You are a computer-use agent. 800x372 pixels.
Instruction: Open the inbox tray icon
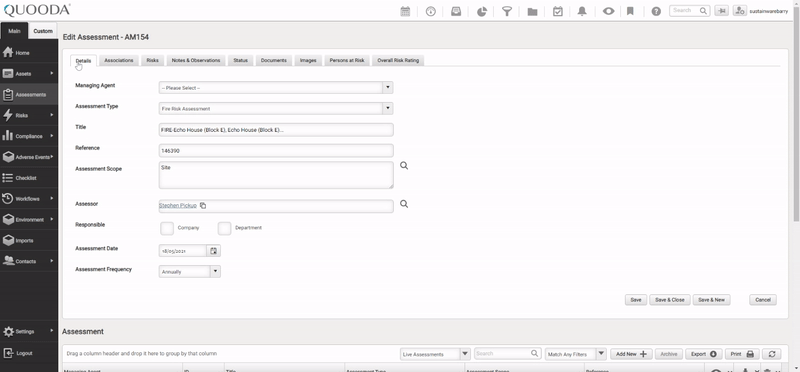coord(456,11)
